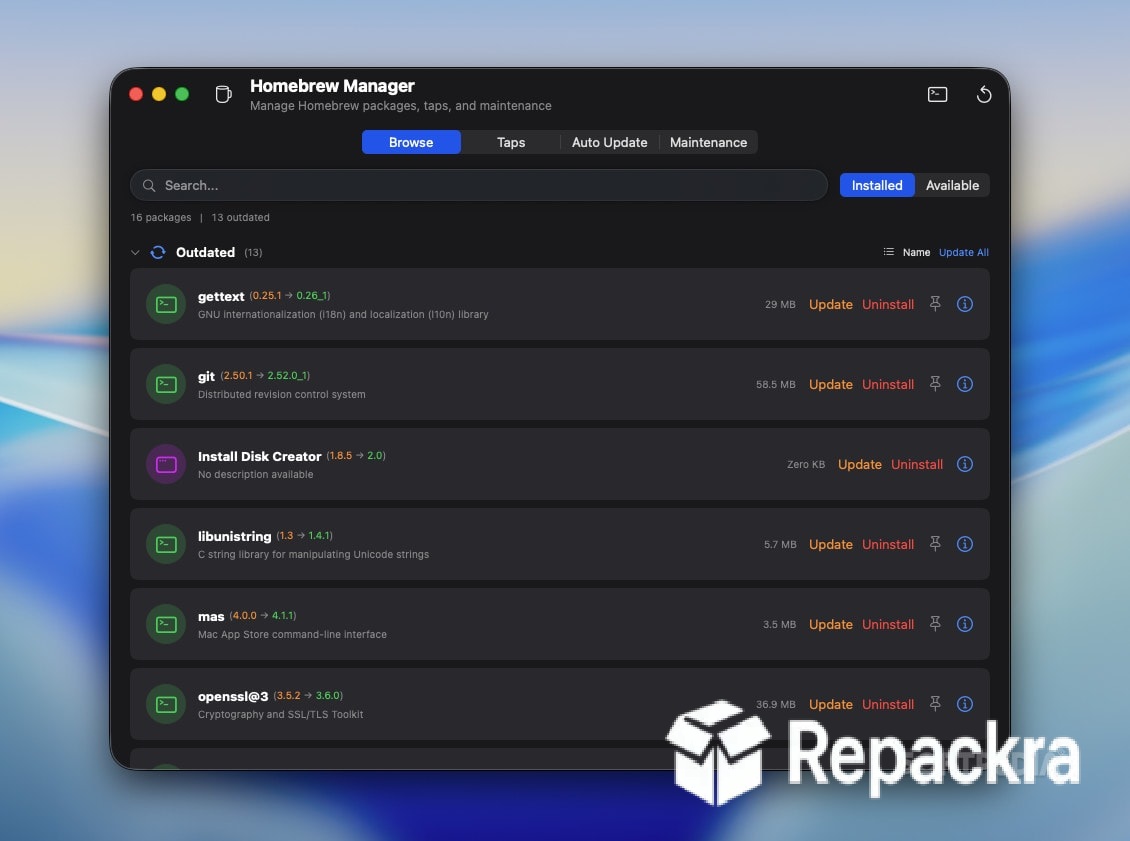
Task: Focus the Search packages field
Action: [x=479, y=185]
